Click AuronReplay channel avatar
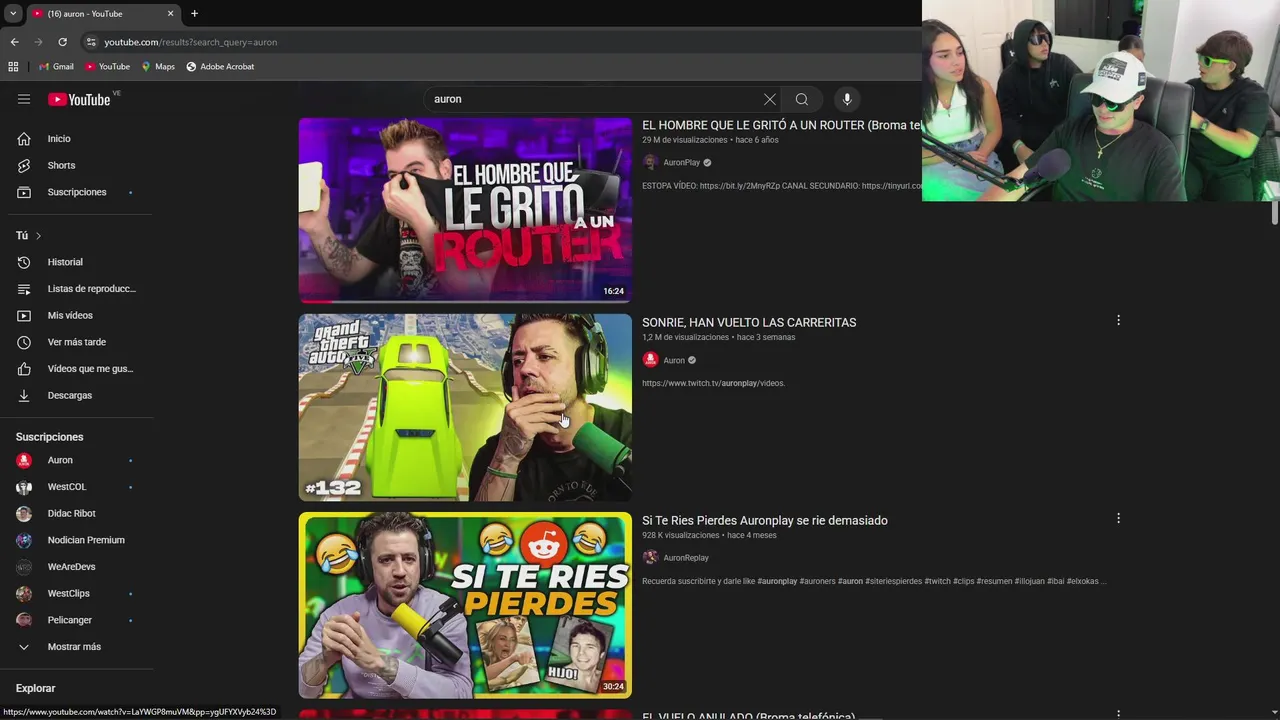Image resolution: width=1280 pixels, height=720 pixels. click(x=650, y=557)
